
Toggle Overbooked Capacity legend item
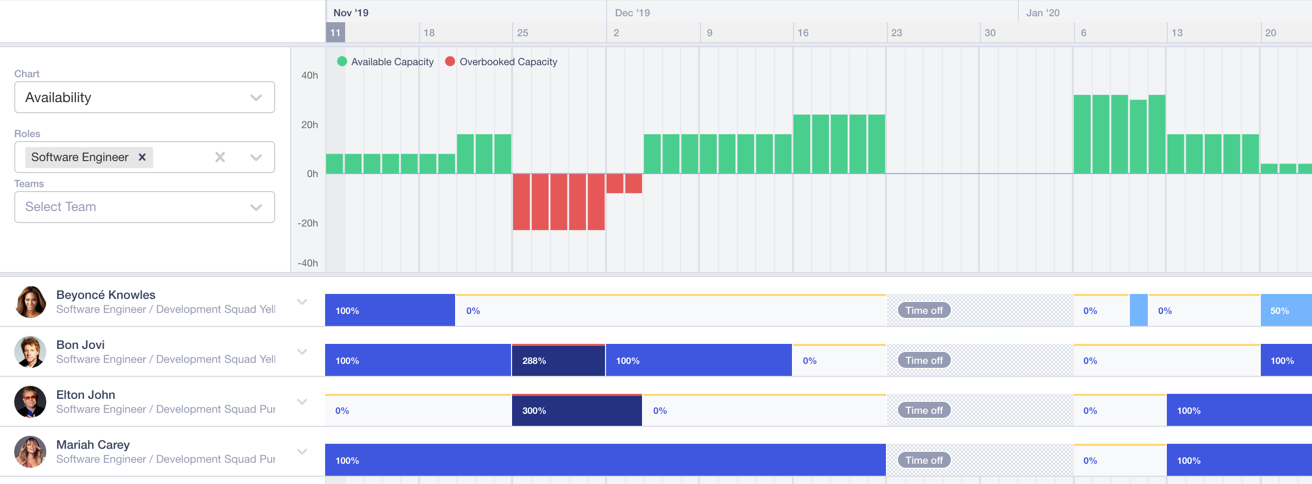pos(500,62)
